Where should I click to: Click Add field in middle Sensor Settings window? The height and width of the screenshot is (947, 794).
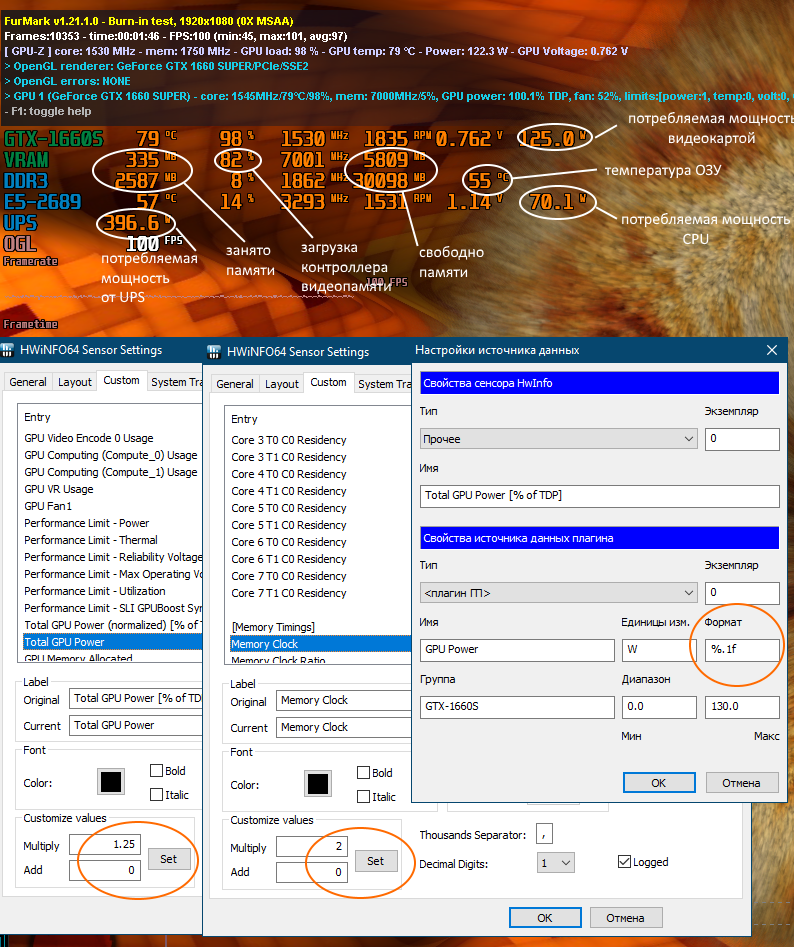point(312,872)
